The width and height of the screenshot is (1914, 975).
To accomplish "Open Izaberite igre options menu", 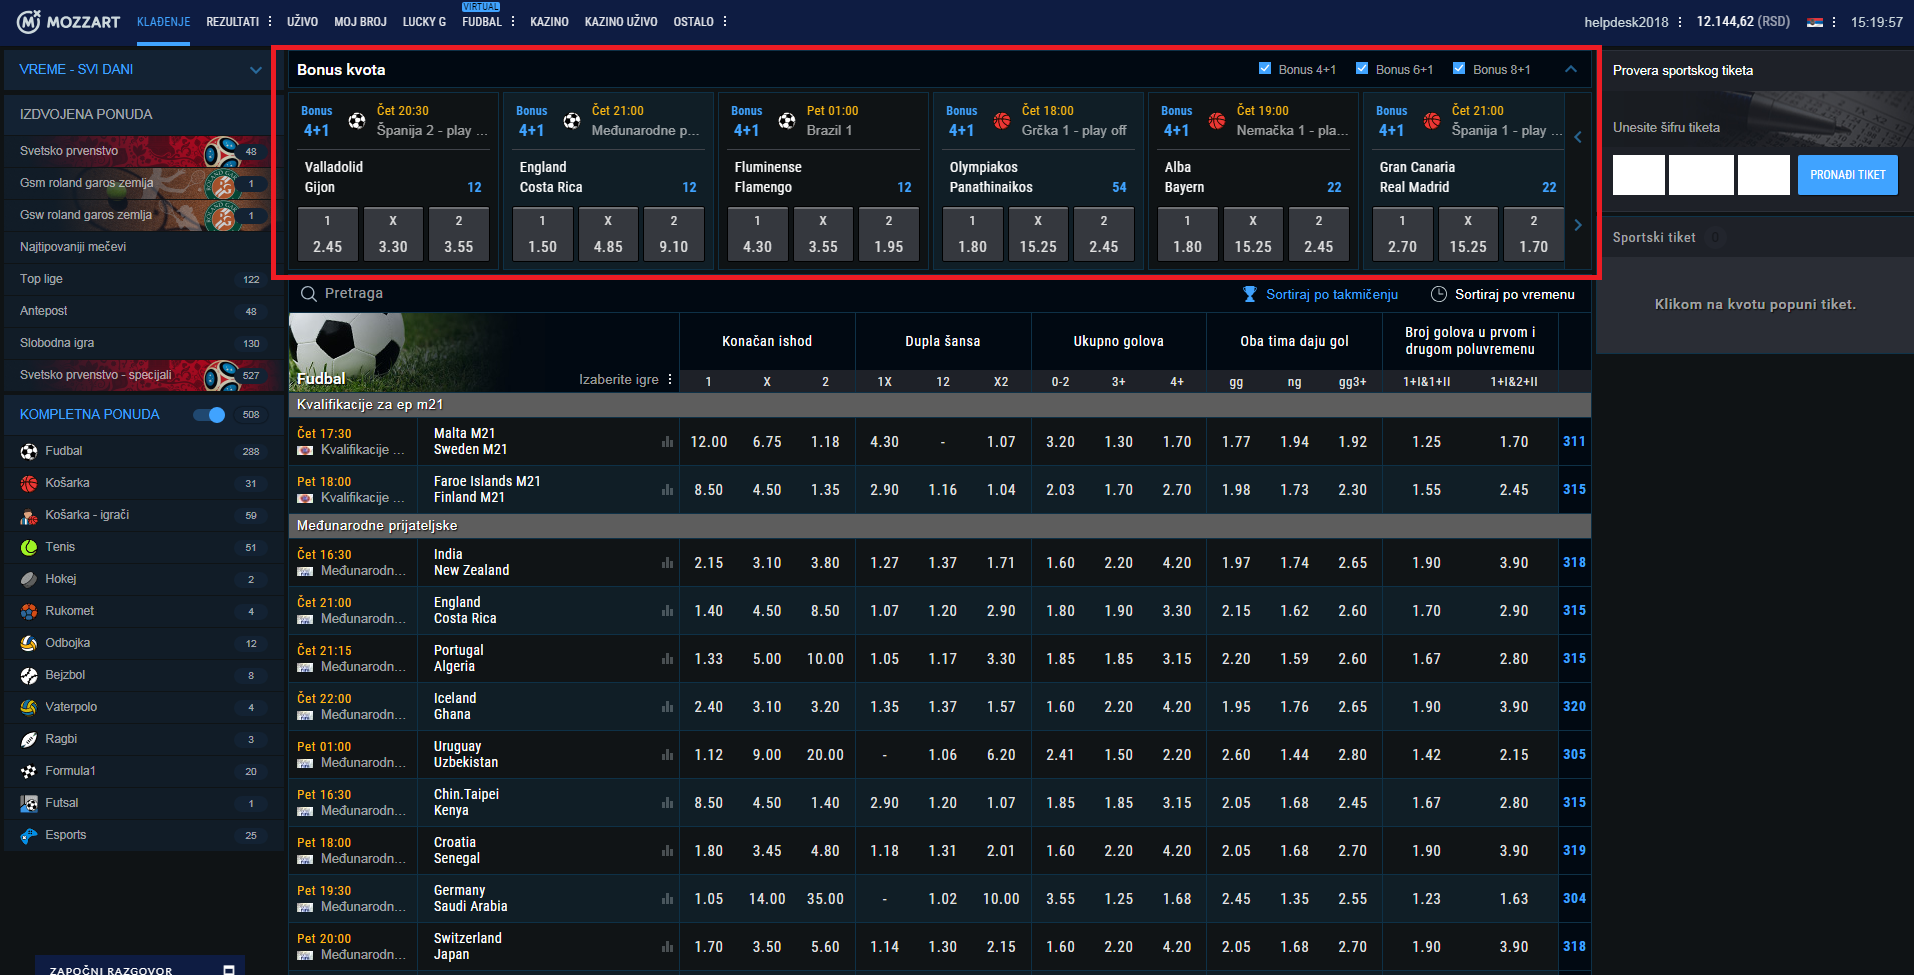I will (670, 379).
